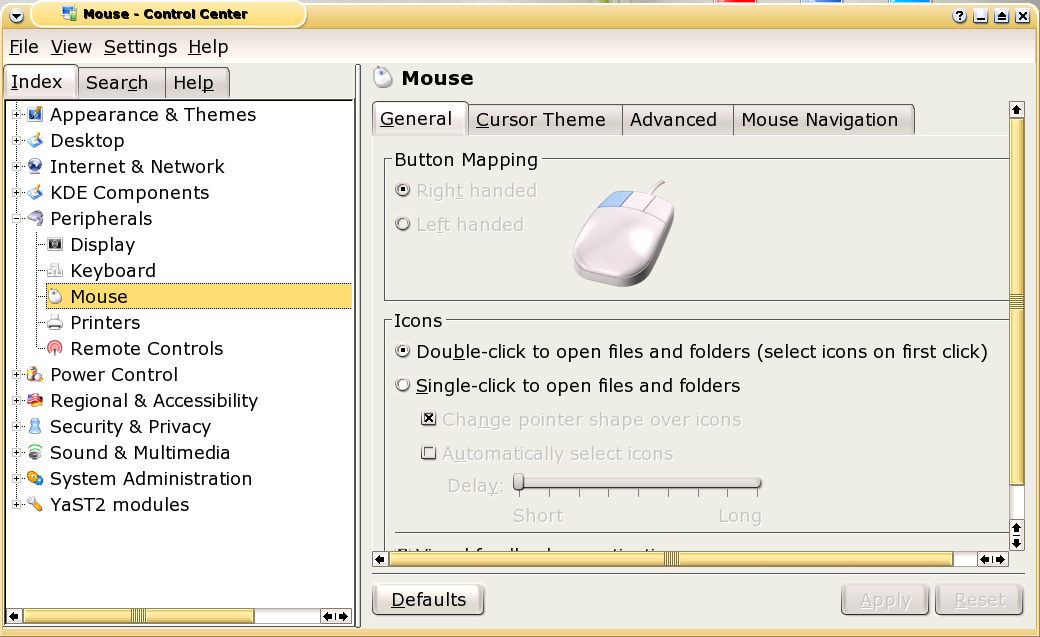Select Keyboard text in the tree
The image size is (1040, 637).
pyautogui.click(x=113, y=270)
